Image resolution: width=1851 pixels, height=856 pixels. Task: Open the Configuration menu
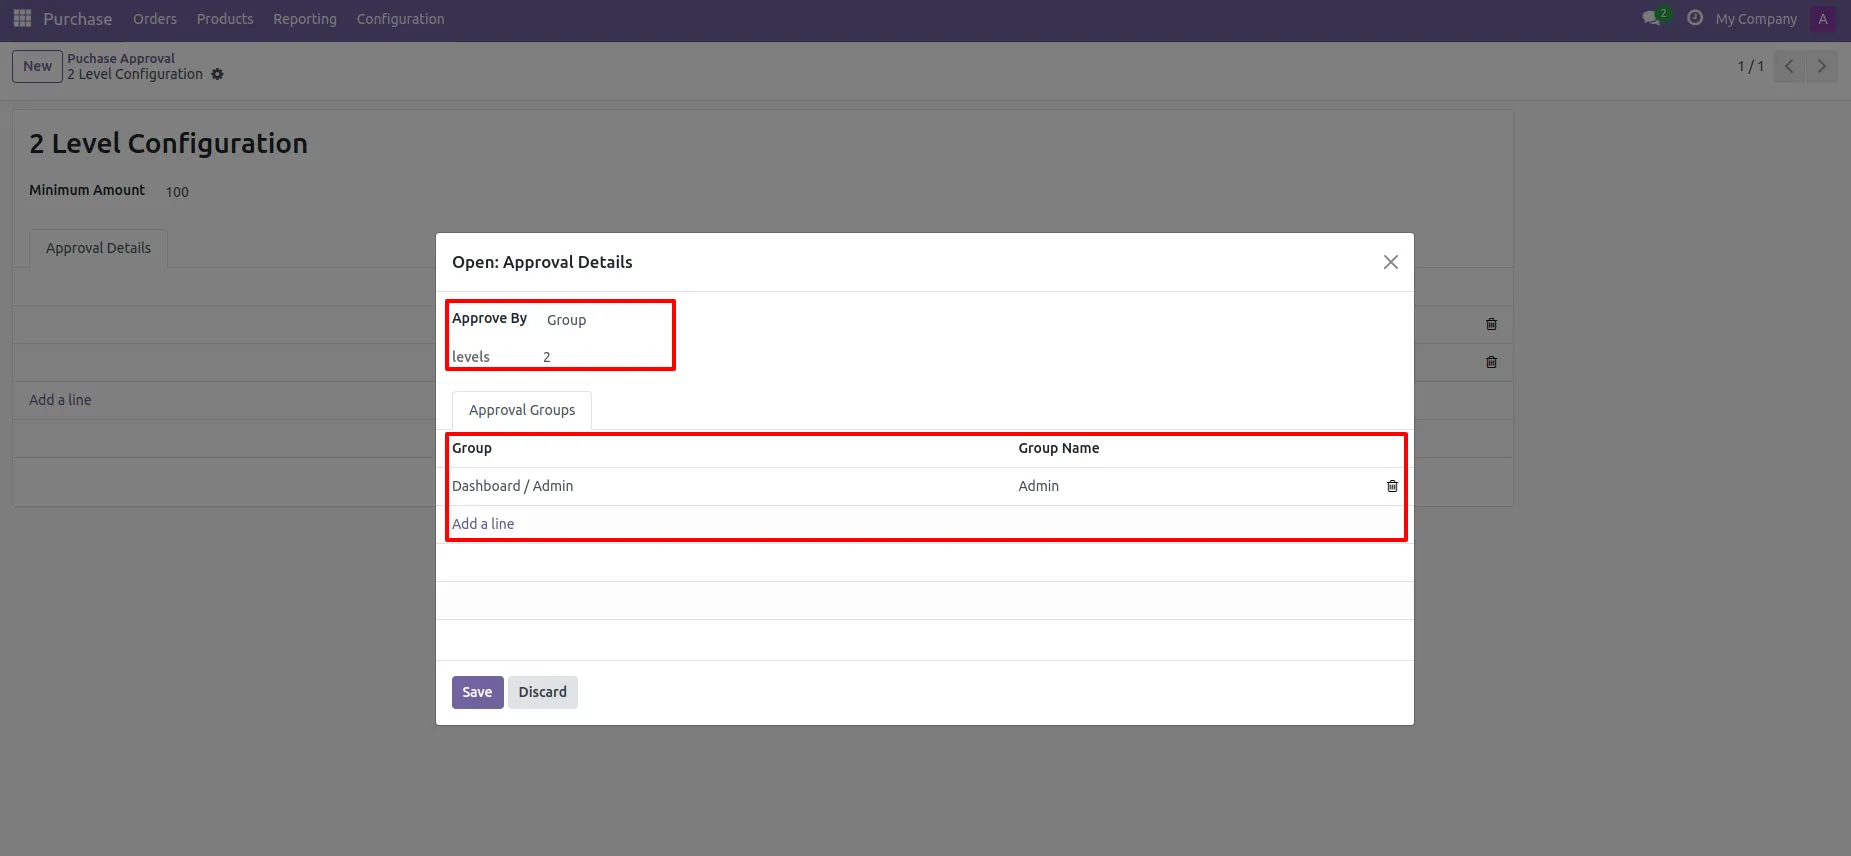point(400,19)
